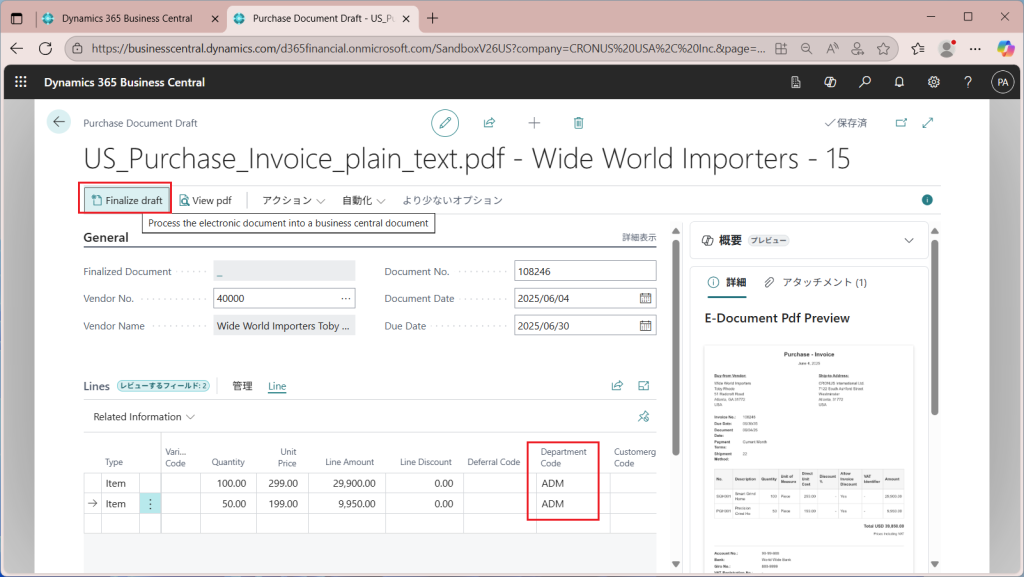The image size is (1024, 577).
Task: Open the app launcher waffle menu
Action: tap(21, 82)
